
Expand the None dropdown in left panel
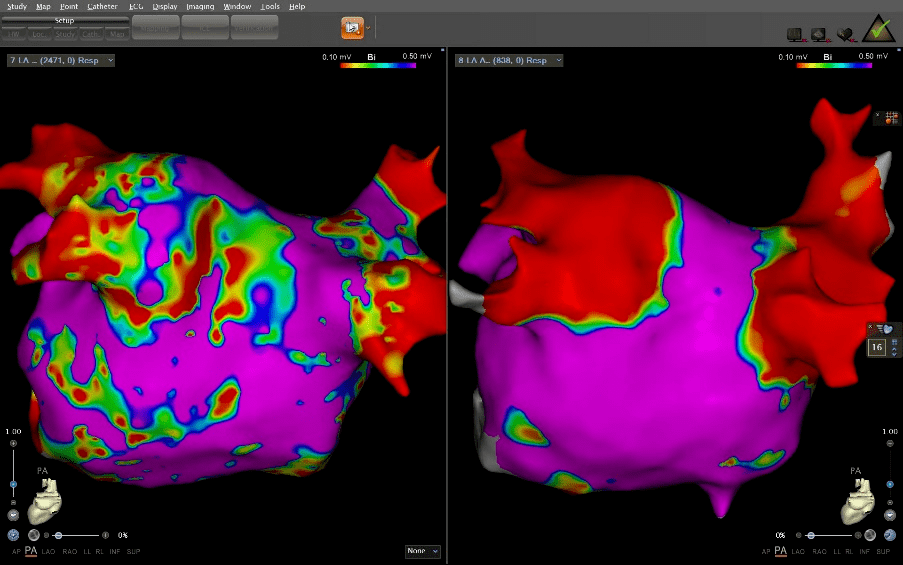422,551
